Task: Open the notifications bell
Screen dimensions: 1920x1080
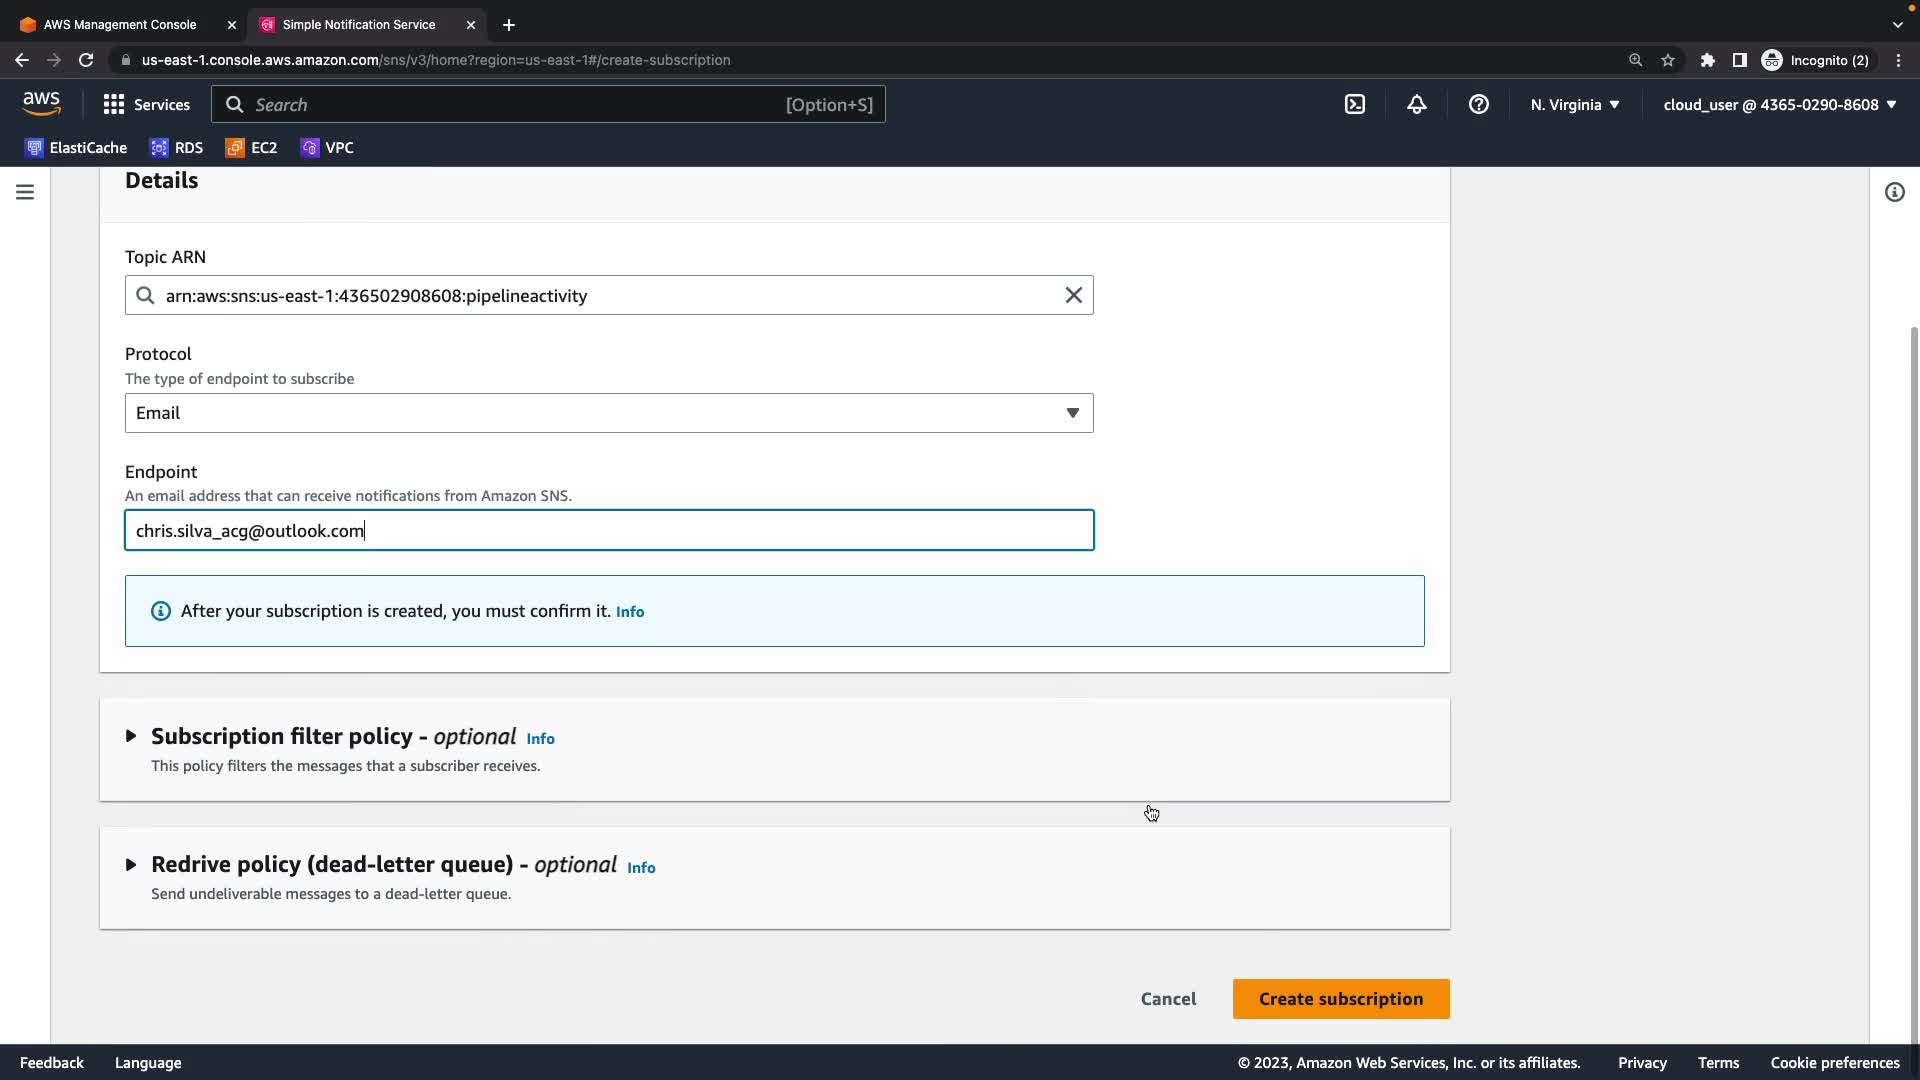Action: click(x=1417, y=105)
